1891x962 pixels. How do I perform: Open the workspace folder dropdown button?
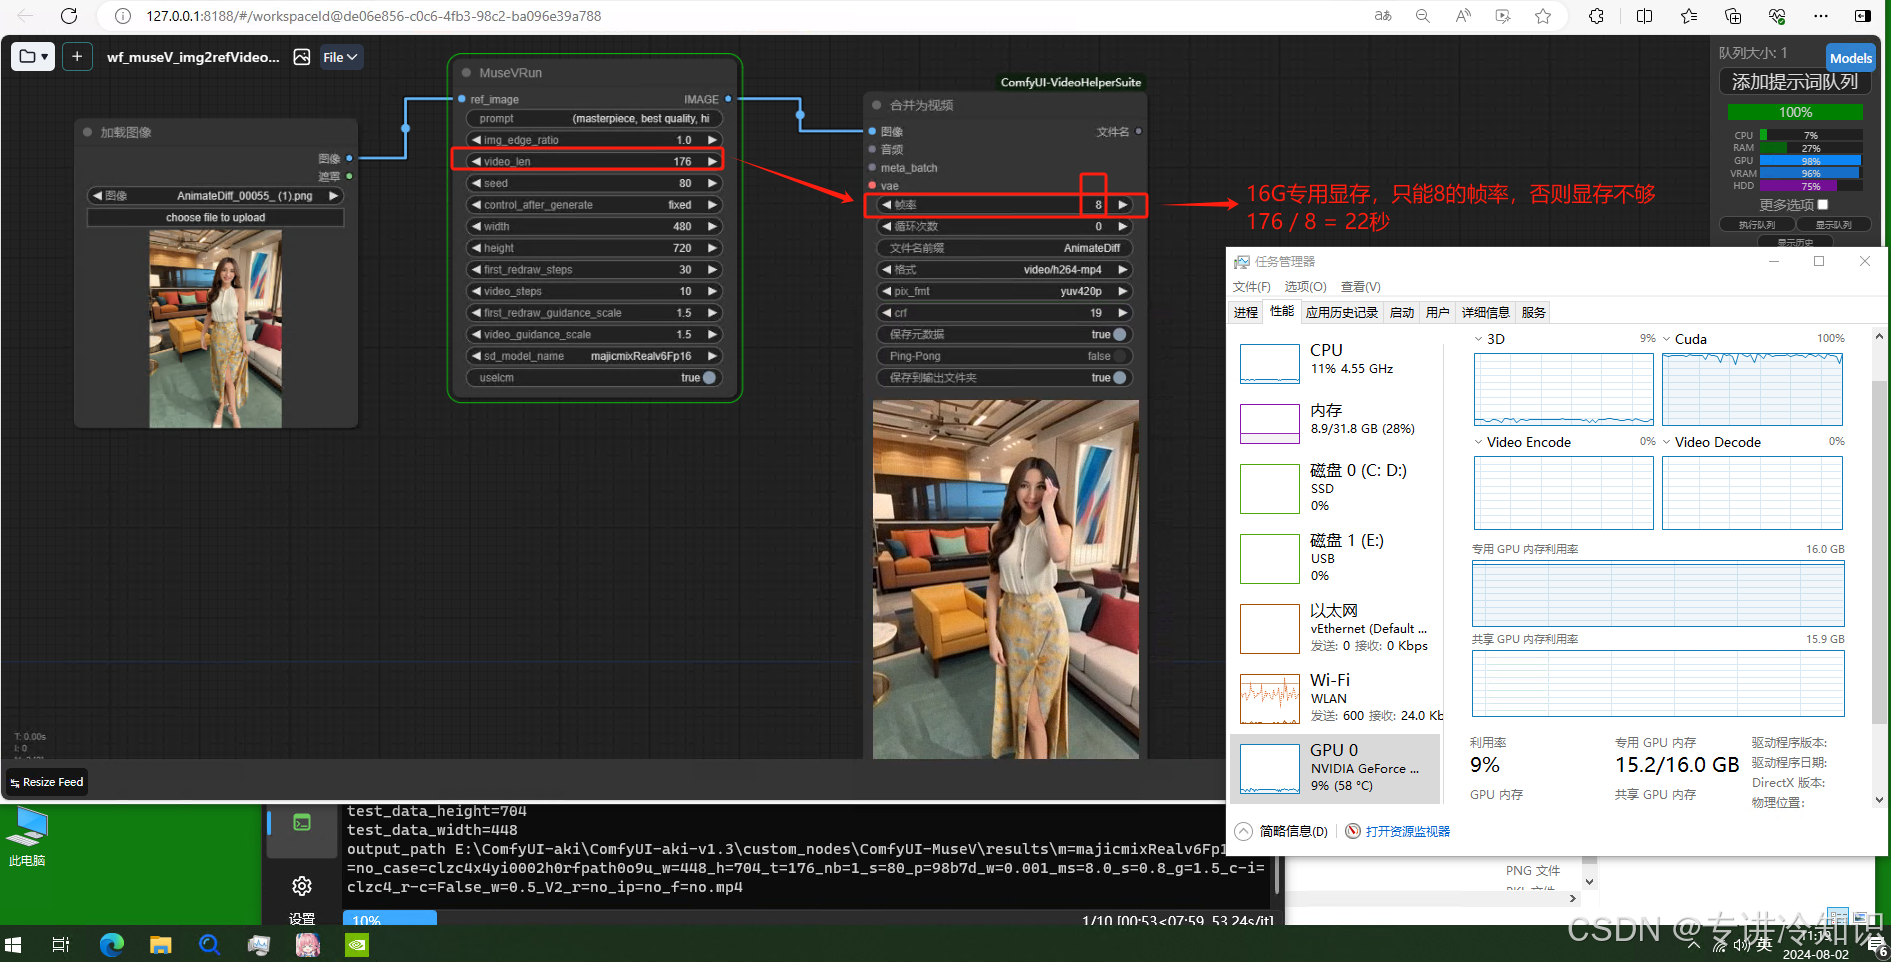coord(33,57)
